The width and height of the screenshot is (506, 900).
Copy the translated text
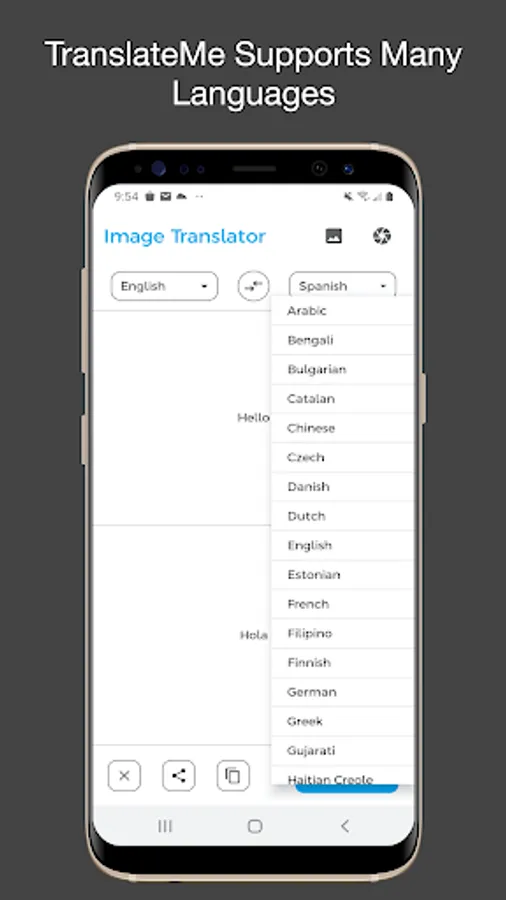tap(233, 775)
